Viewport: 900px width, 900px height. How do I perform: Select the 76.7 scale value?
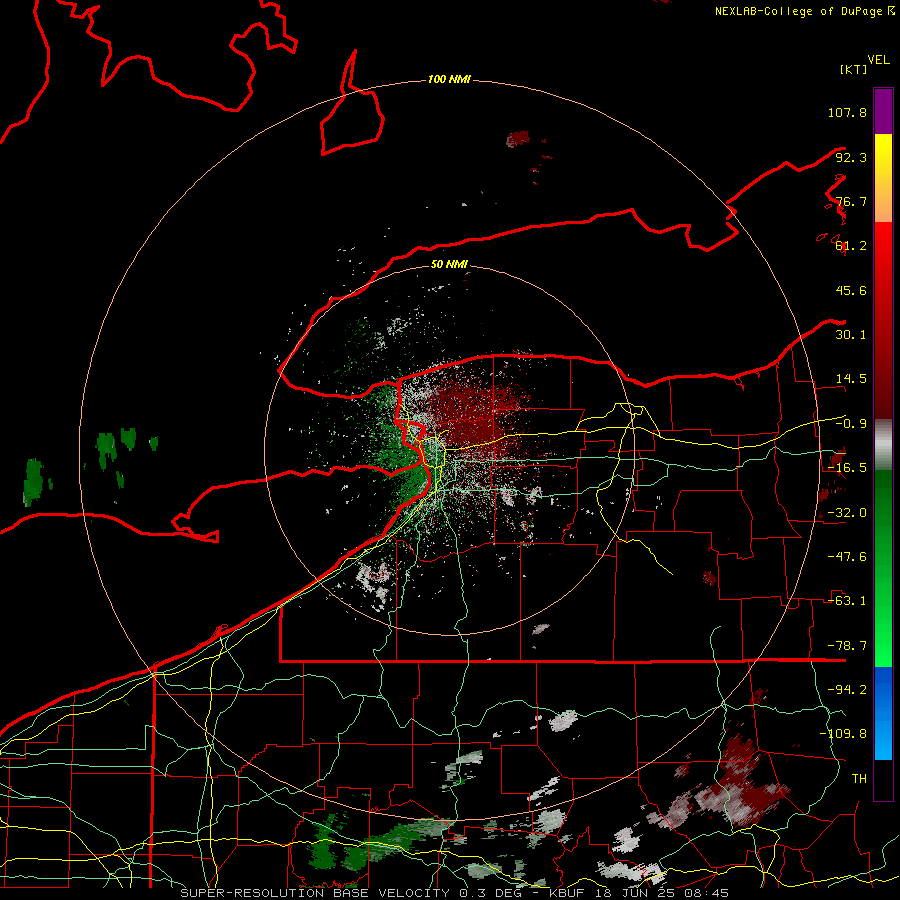851,201
